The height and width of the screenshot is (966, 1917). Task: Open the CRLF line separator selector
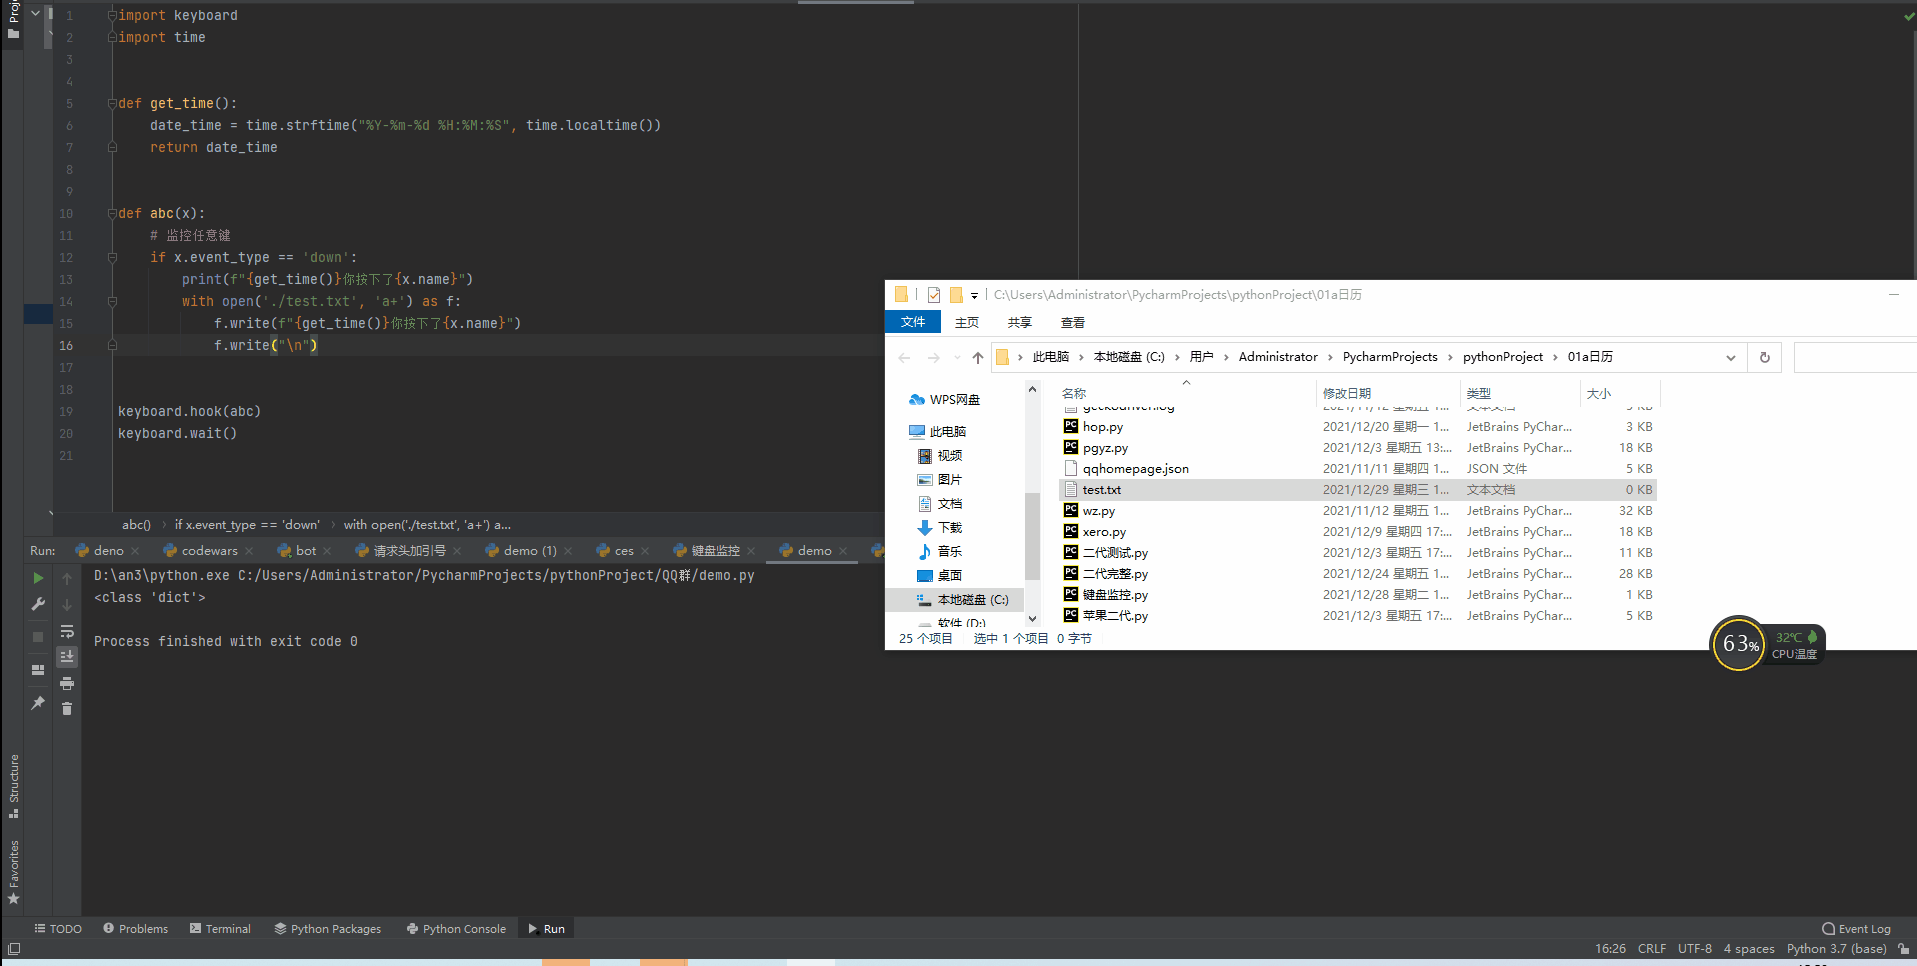1651,949
